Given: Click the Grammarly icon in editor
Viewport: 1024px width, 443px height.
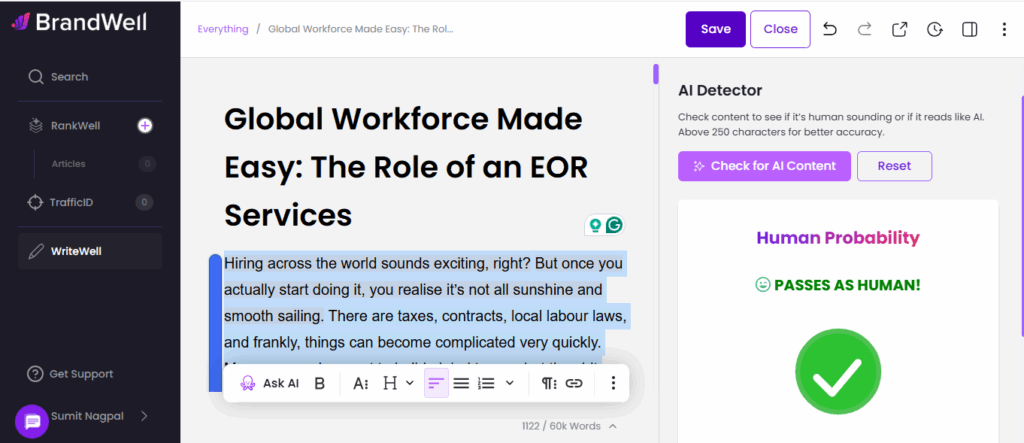Looking at the screenshot, I should tap(614, 225).
